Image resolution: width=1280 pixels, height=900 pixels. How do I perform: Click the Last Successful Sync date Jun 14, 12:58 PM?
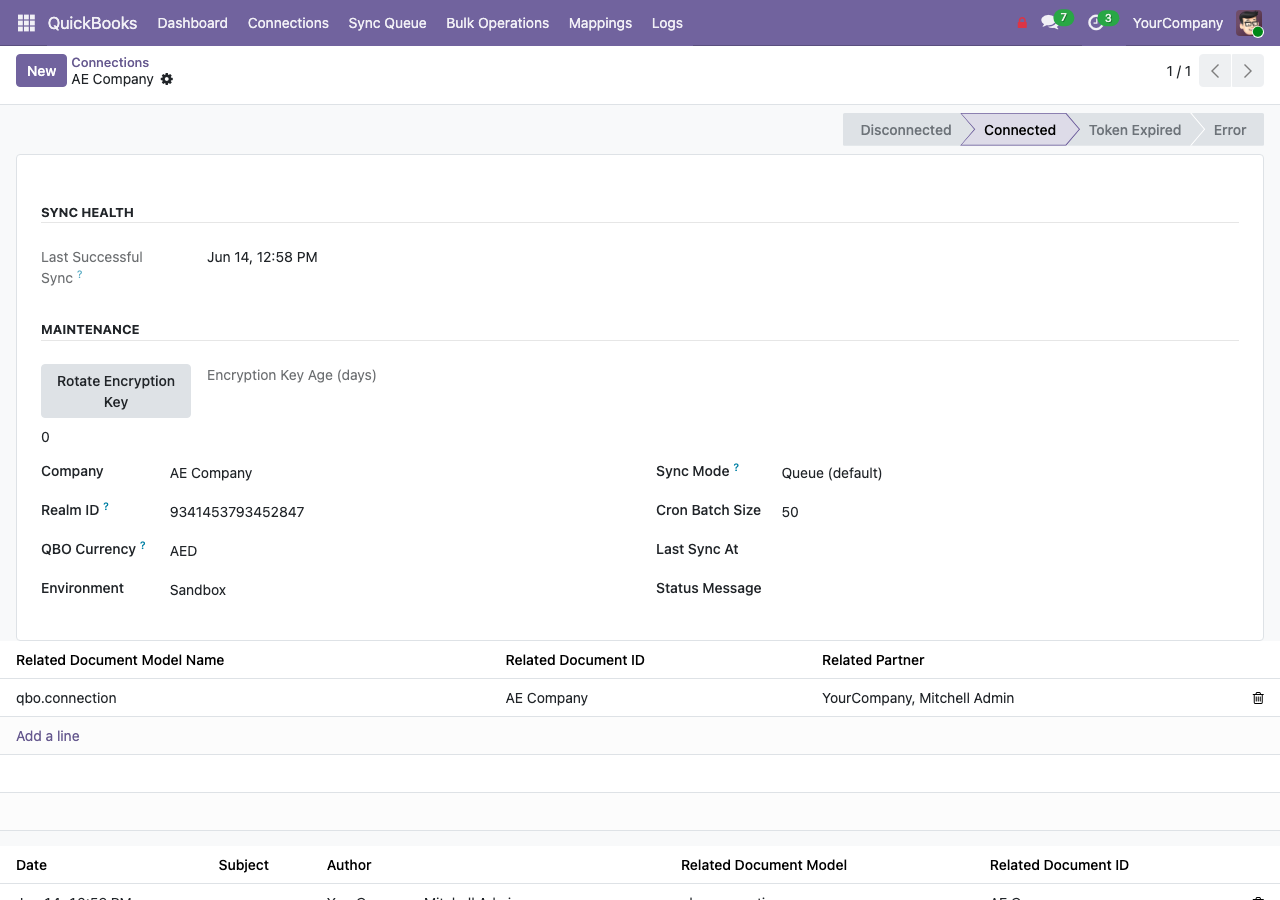click(262, 257)
